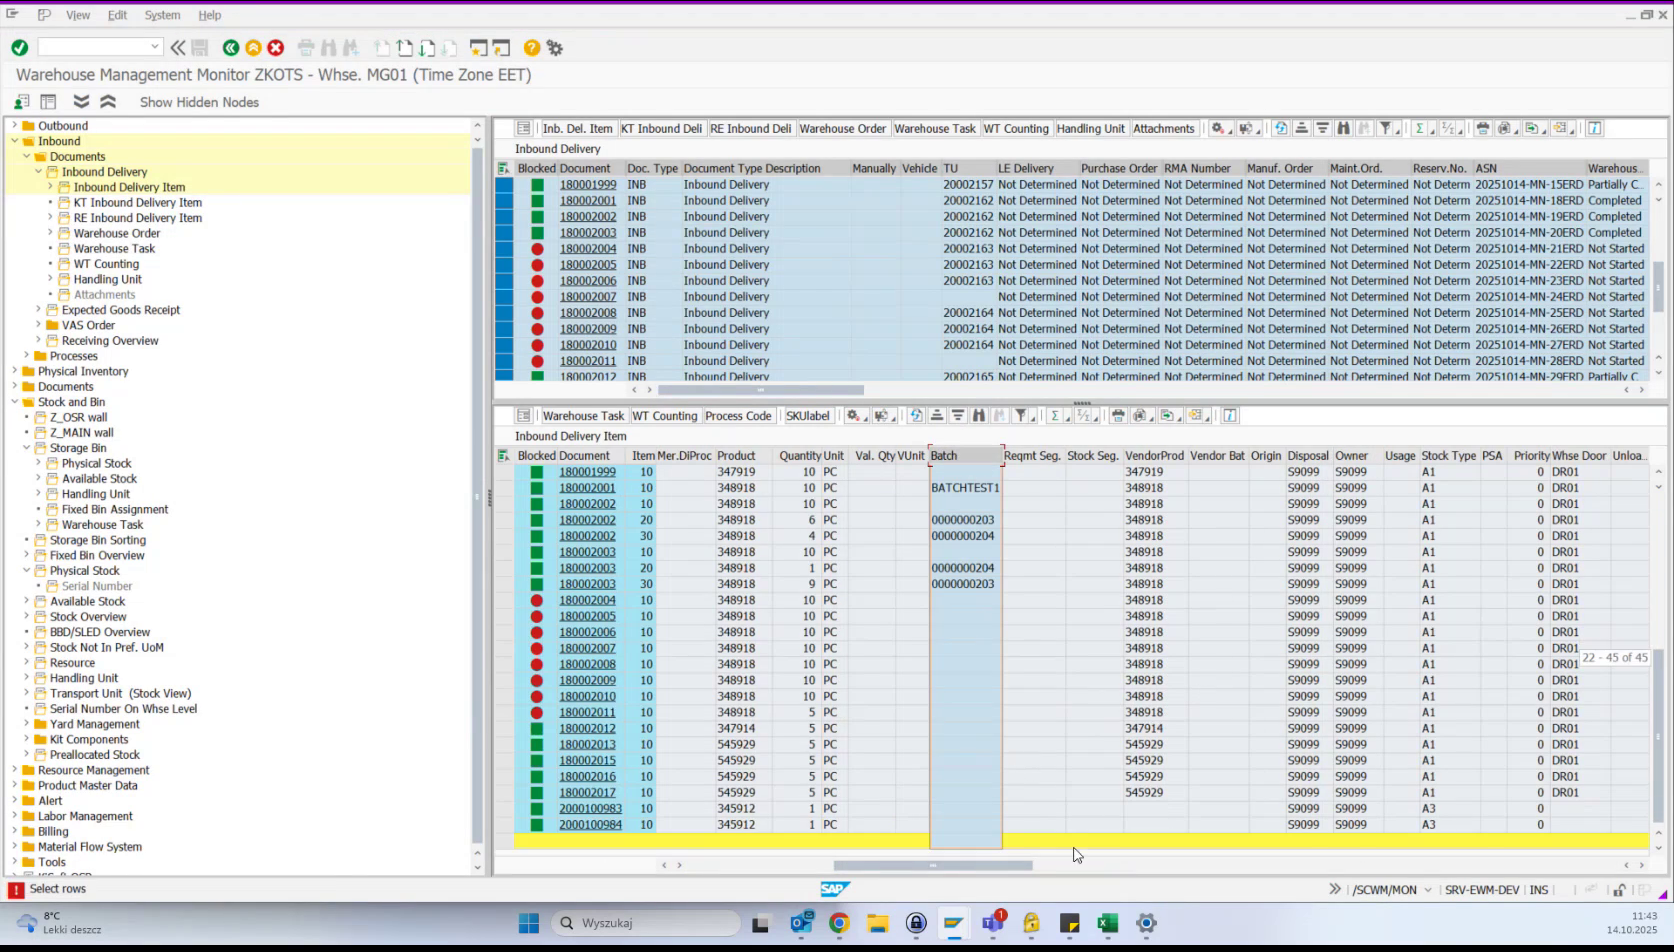Open document link 180001999
This screenshot has height=952, width=1674.
tap(587, 184)
